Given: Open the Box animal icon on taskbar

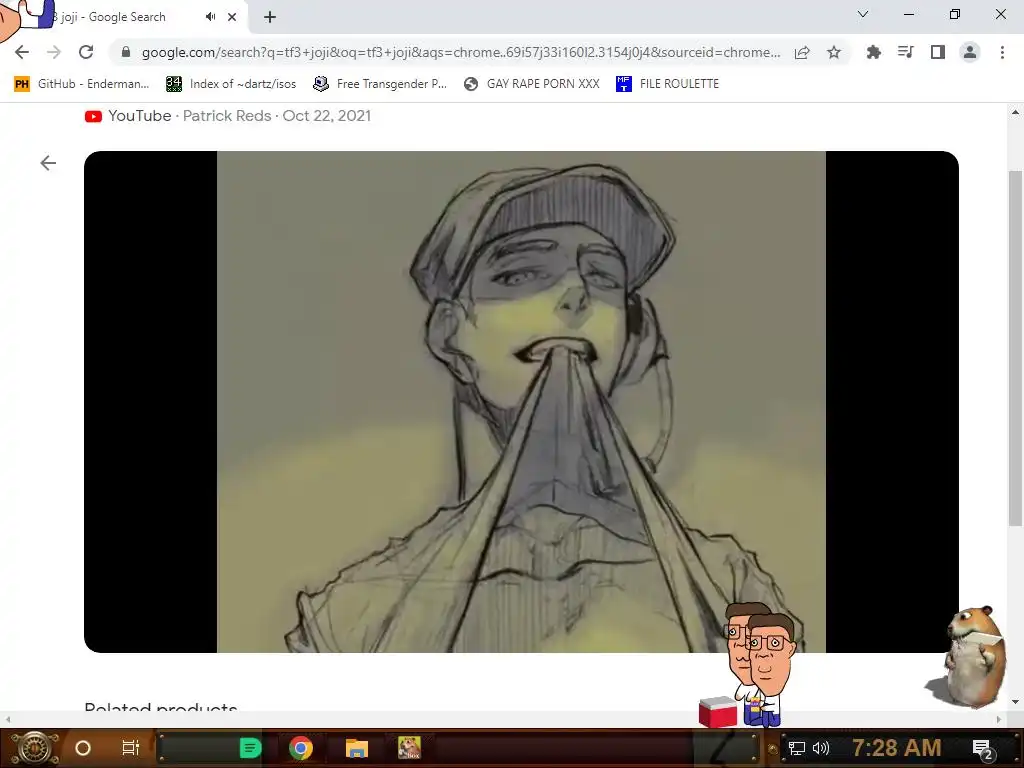Looking at the screenshot, I should pos(409,748).
